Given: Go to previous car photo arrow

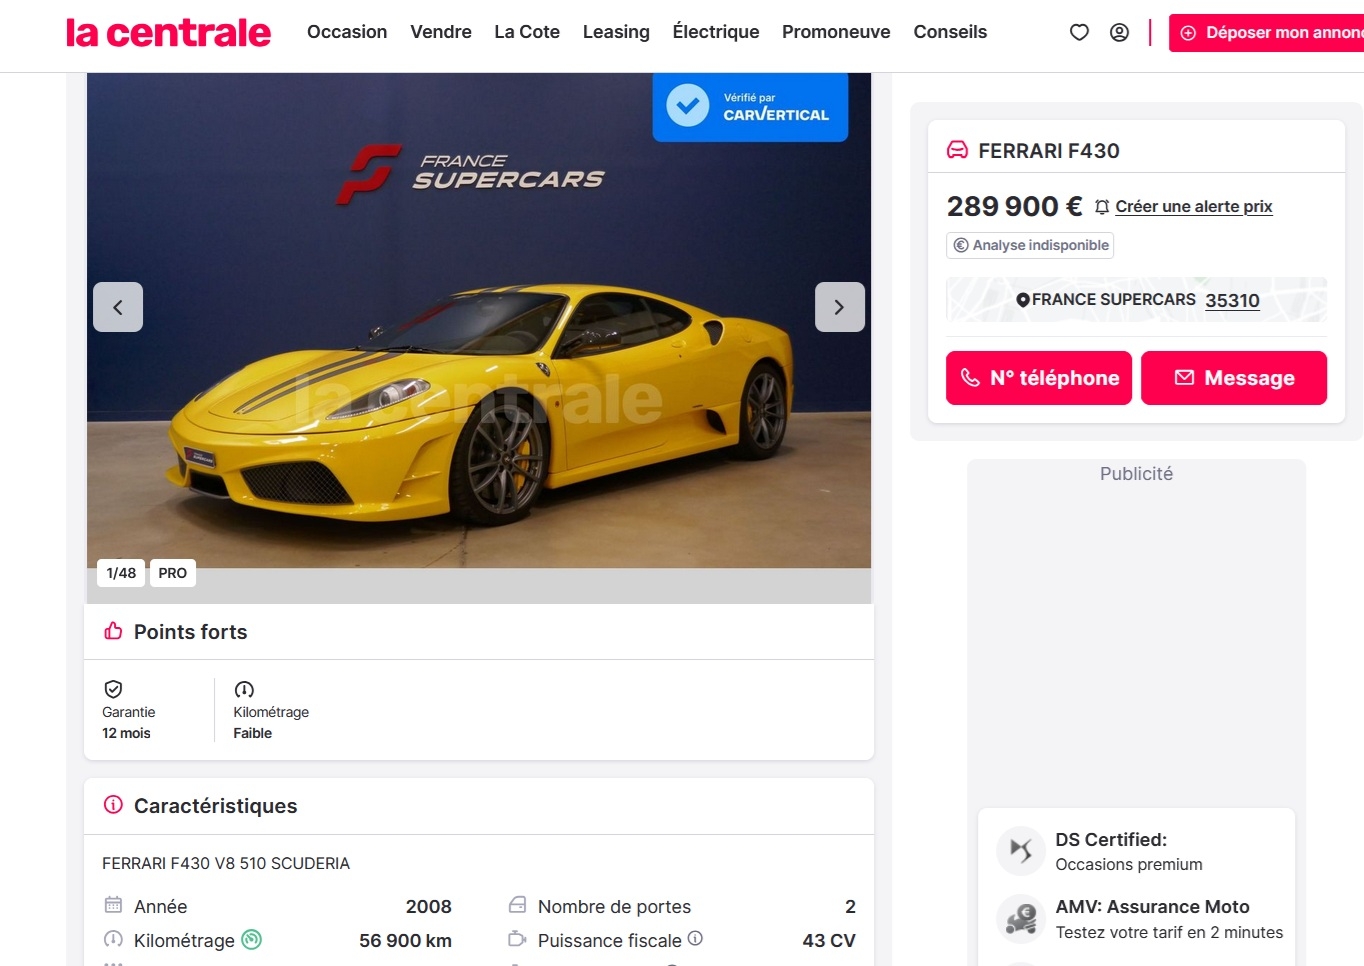Looking at the screenshot, I should [x=118, y=307].
